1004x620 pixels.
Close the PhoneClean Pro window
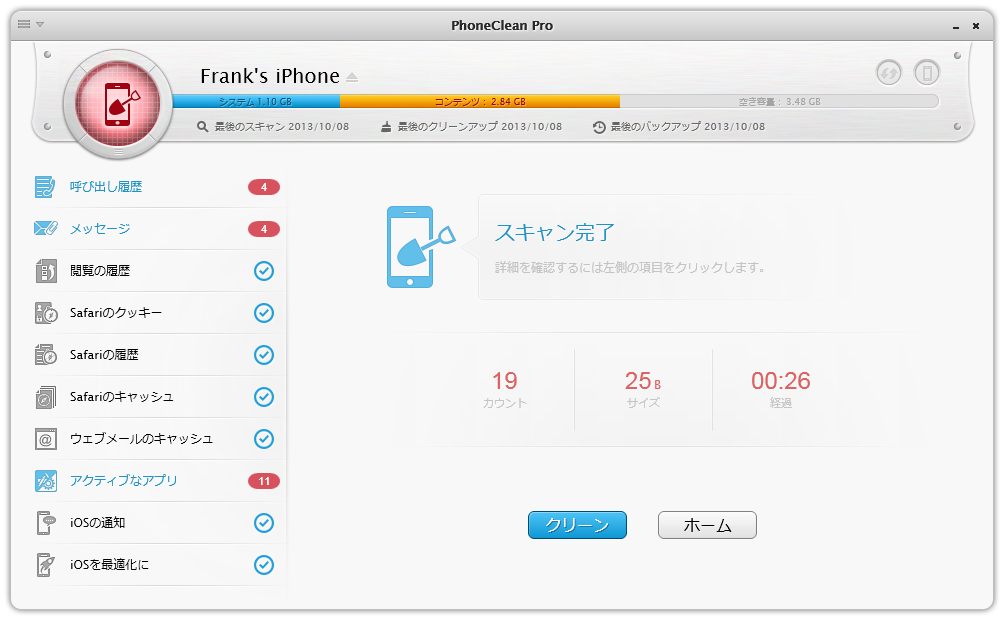pyautogui.click(x=976, y=26)
